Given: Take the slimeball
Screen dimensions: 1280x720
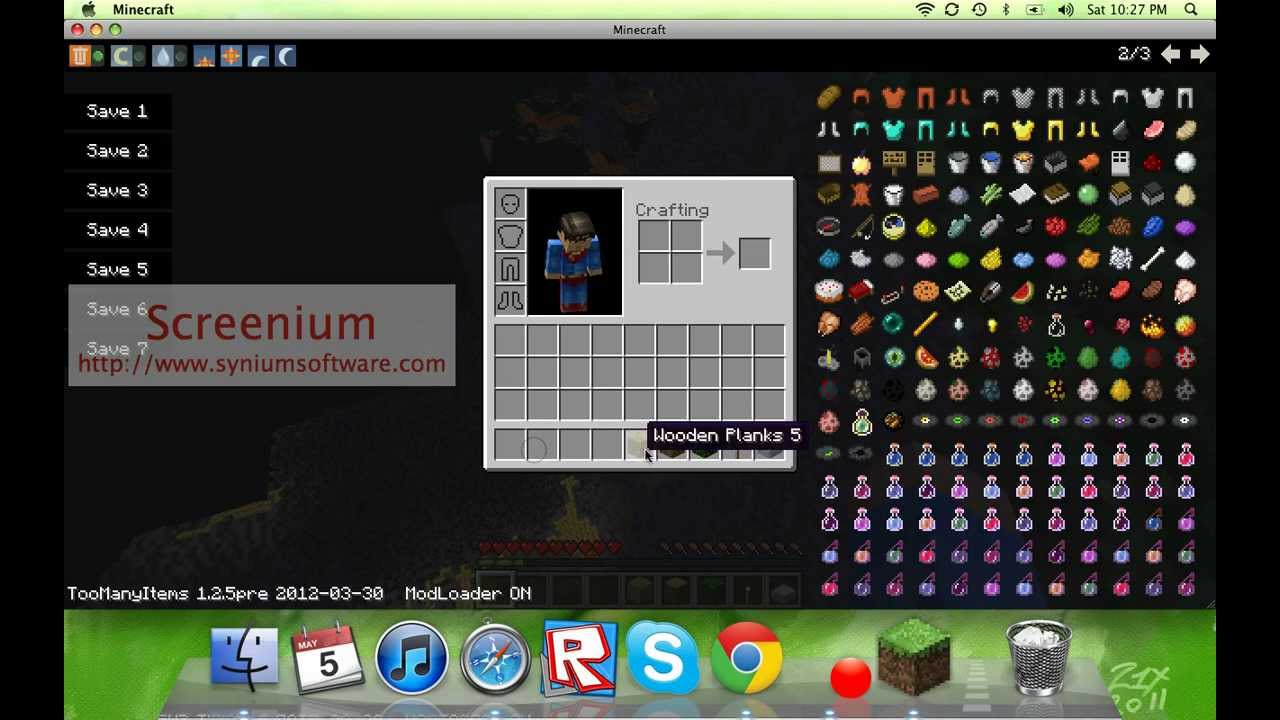Looking at the screenshot, I should pos(1088,194).
